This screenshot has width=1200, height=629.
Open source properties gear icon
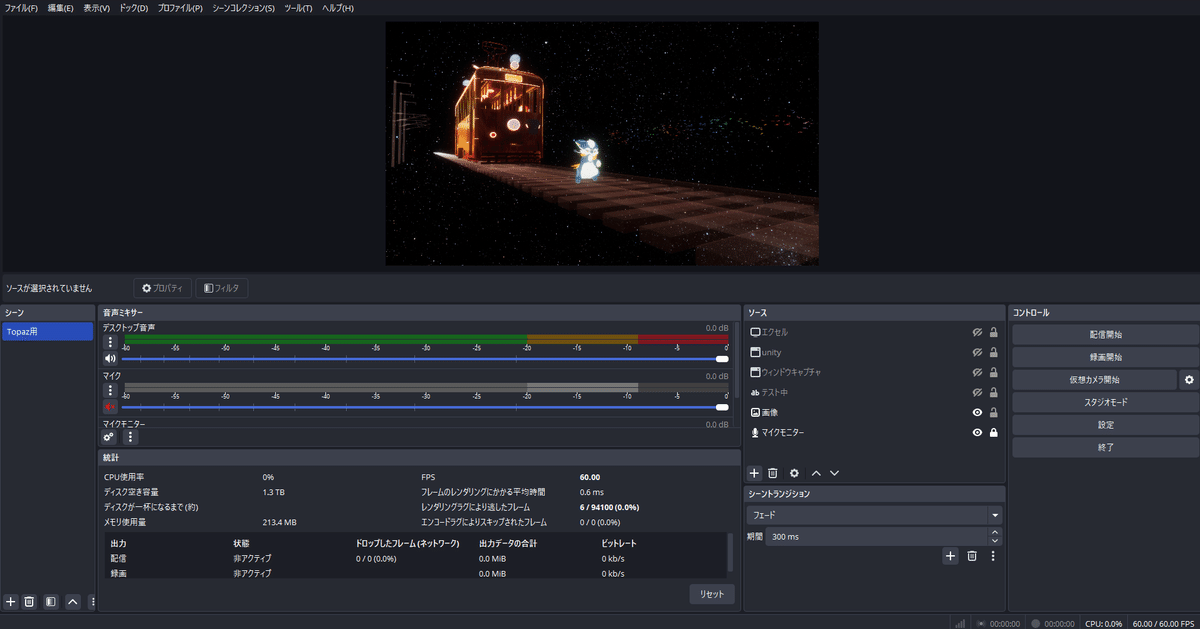[794, 473]
